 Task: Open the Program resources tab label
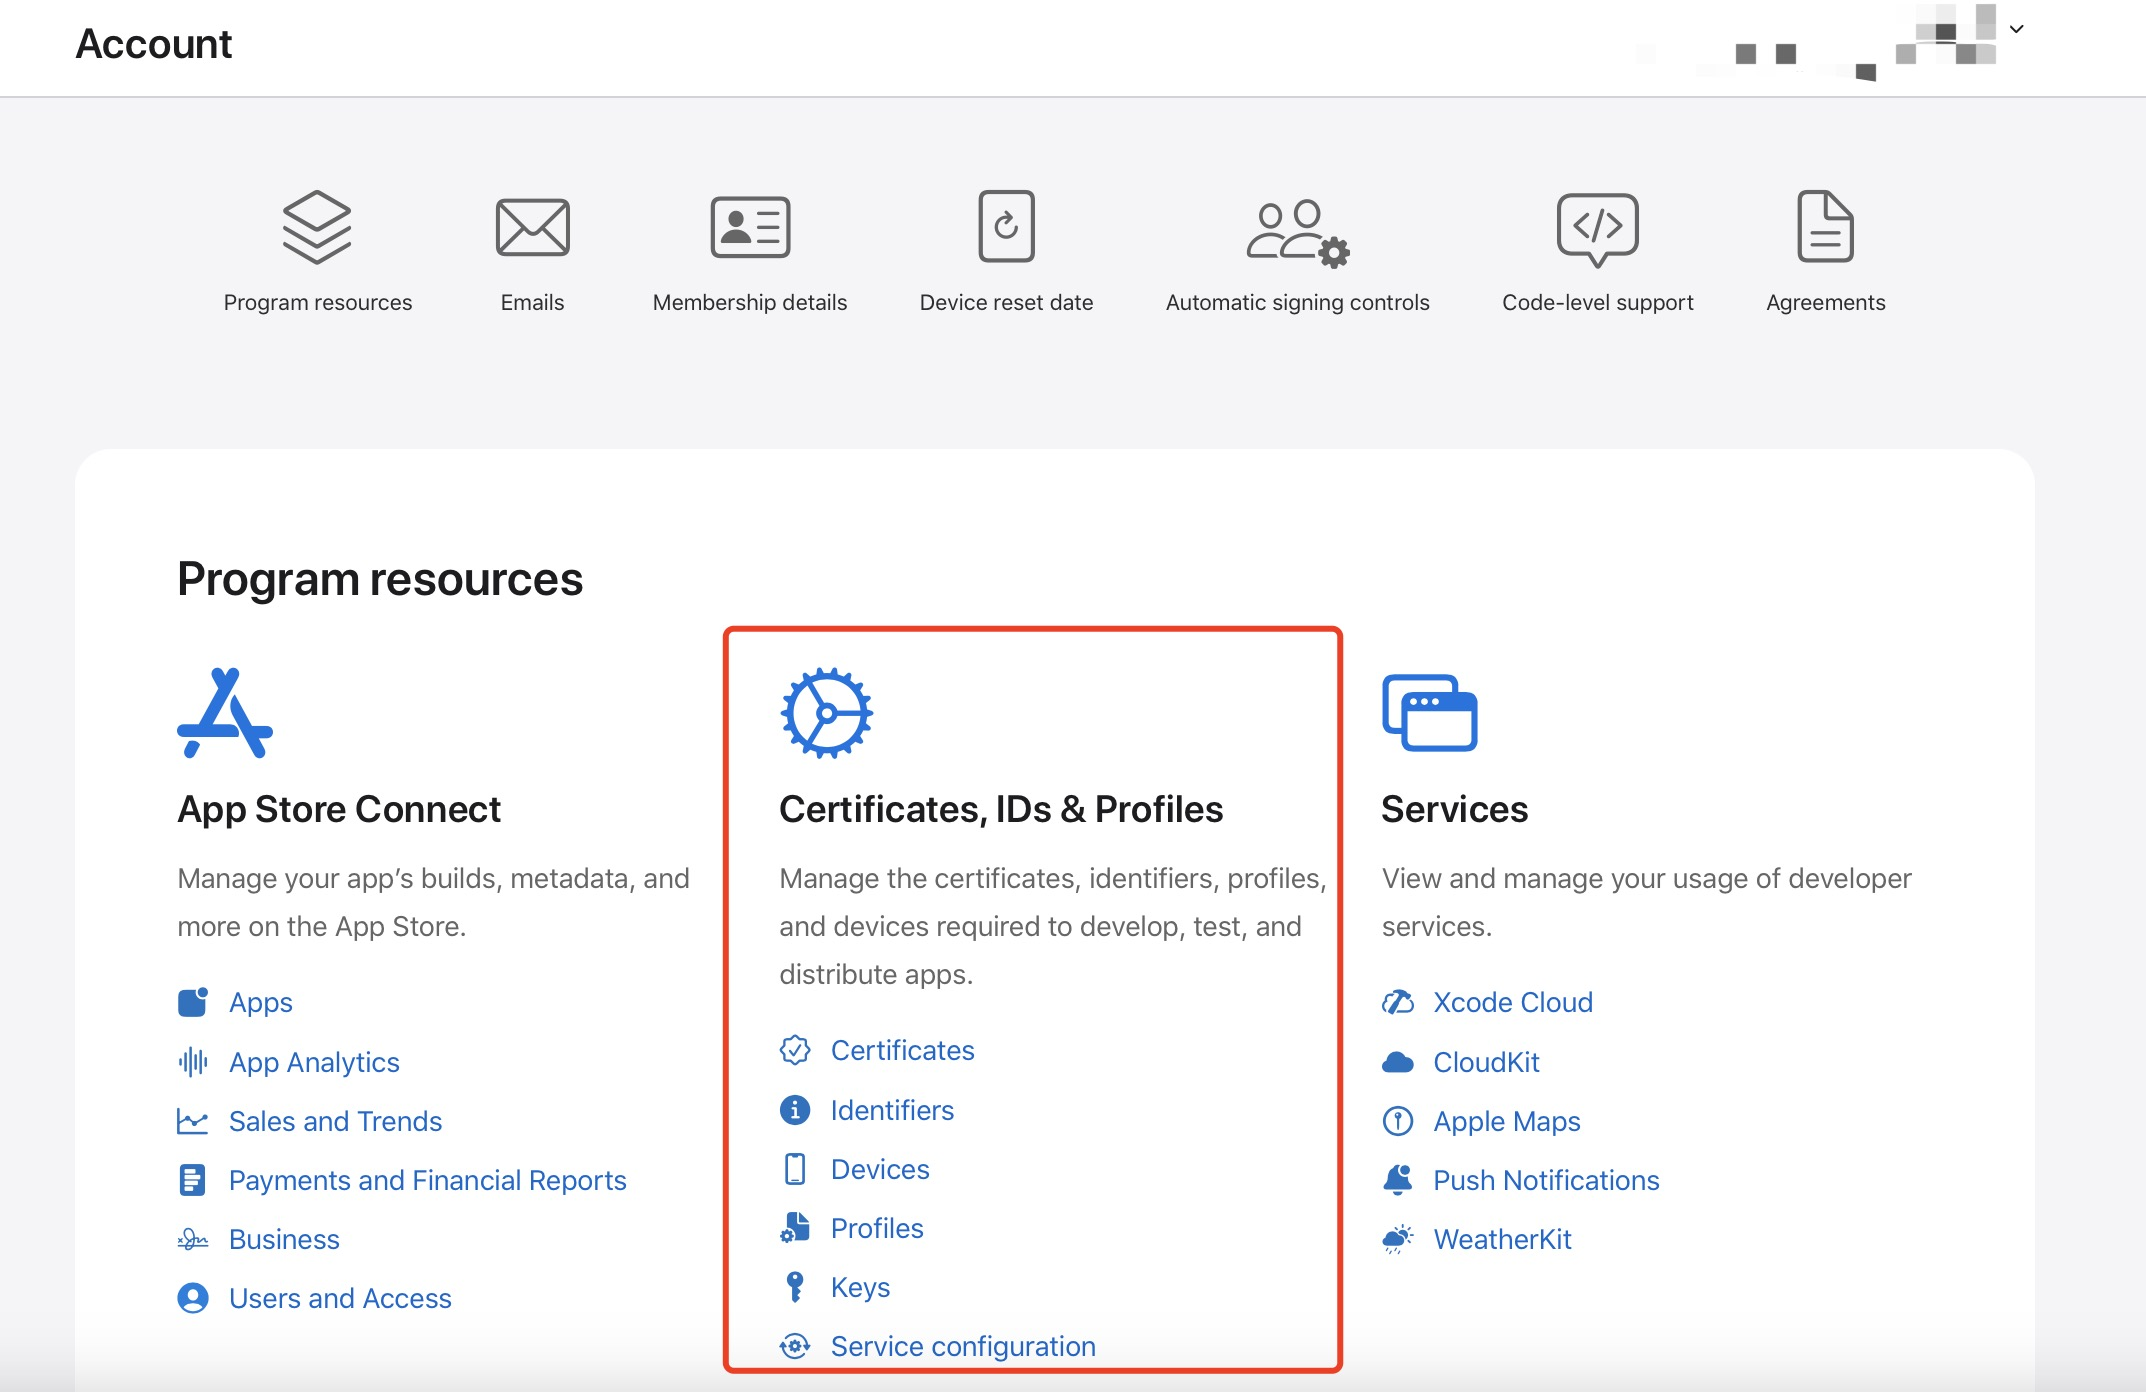pyautogui.click(x=317, y=302)
